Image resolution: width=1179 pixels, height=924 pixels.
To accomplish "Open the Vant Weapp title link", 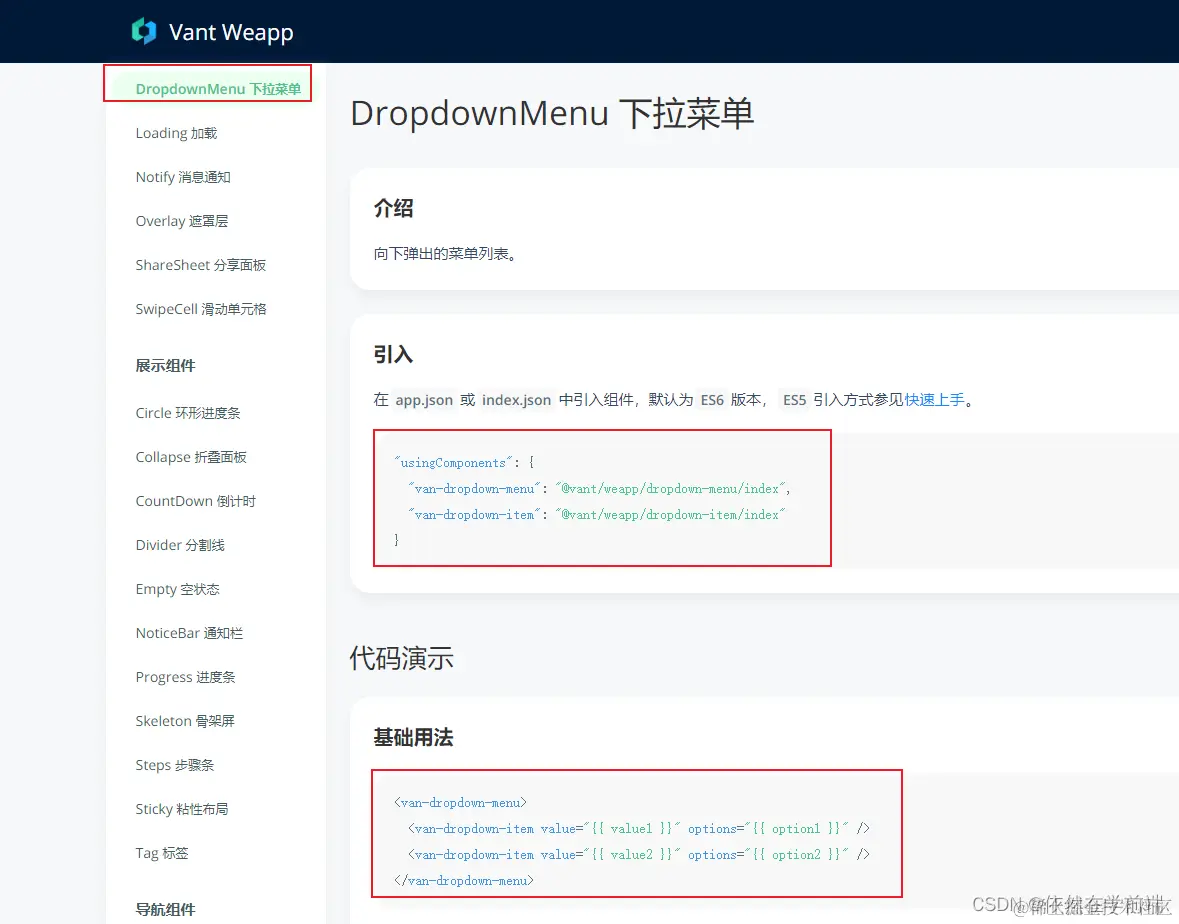I will pyautogui.click(x=231, y=32).
